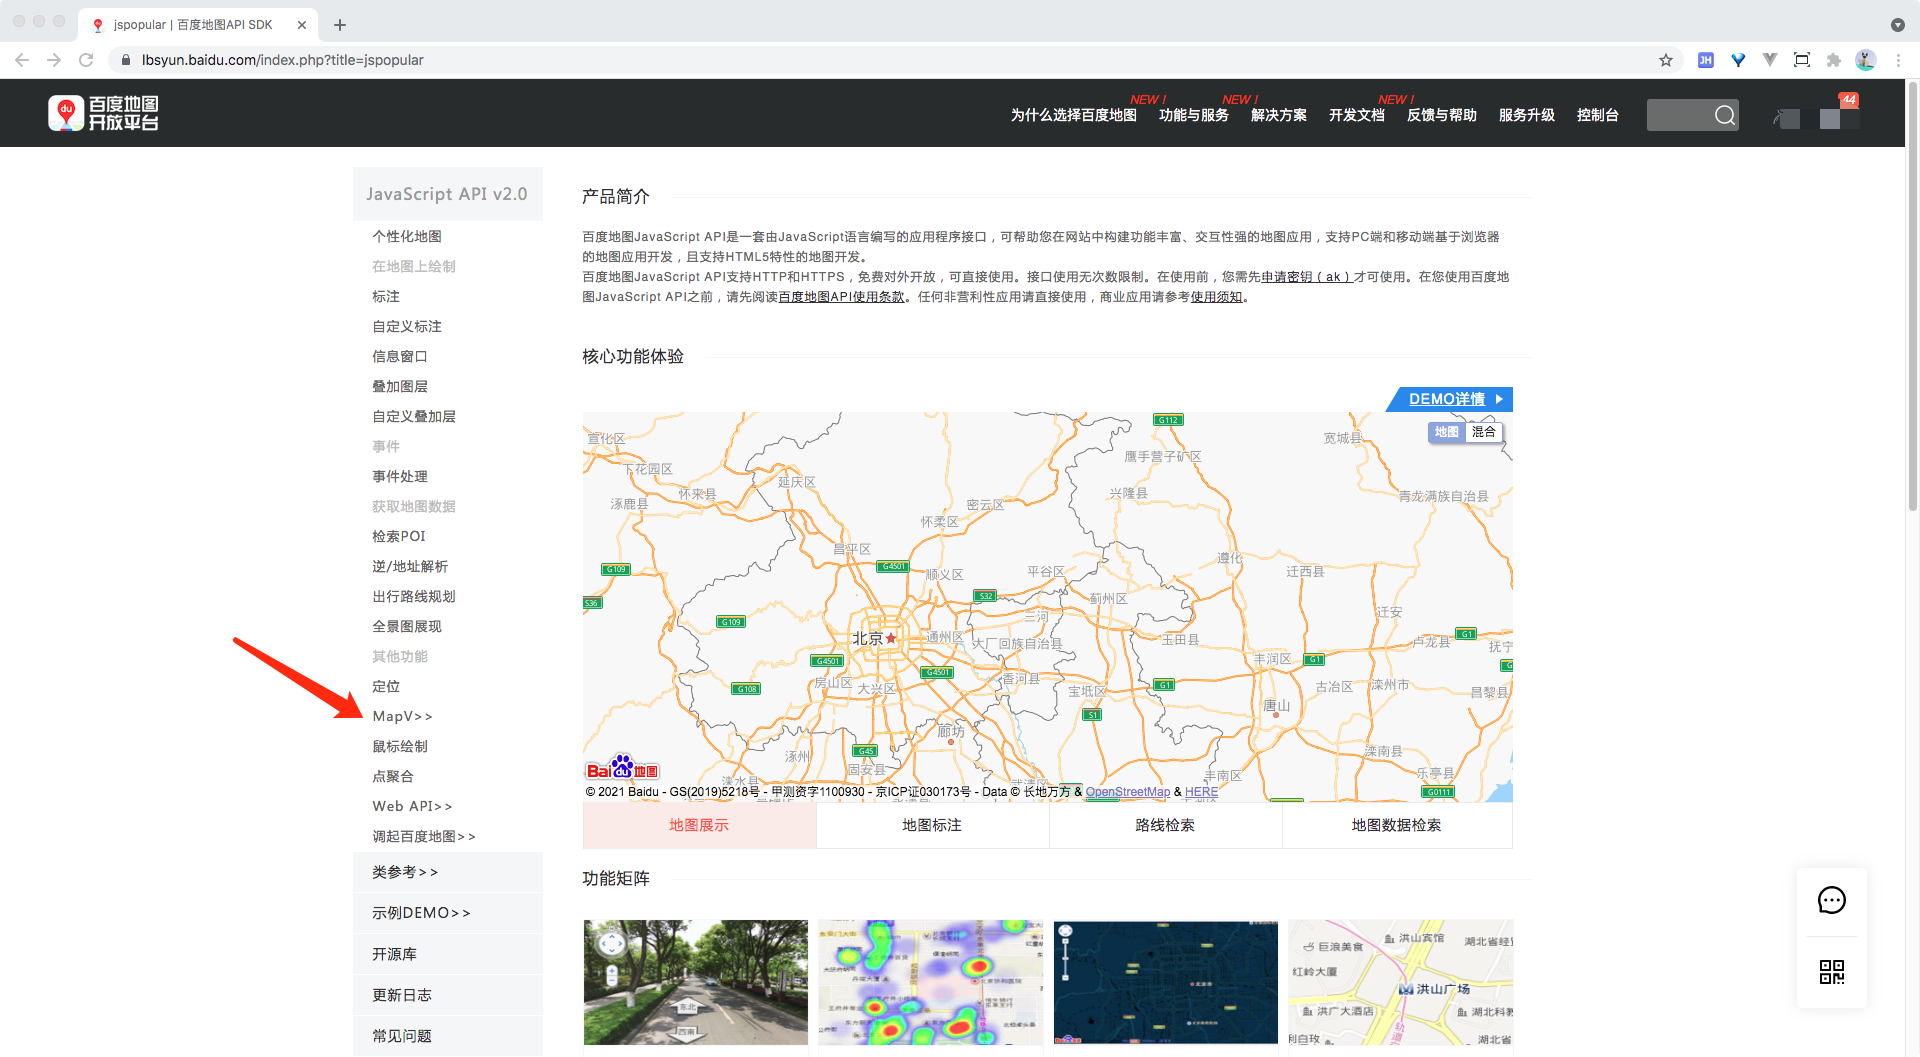Viewport: 1920px width, 1057px height.
Task: Expand the 示例DEMO>> section
Action: pyautogui.click(x=448, y=913)
